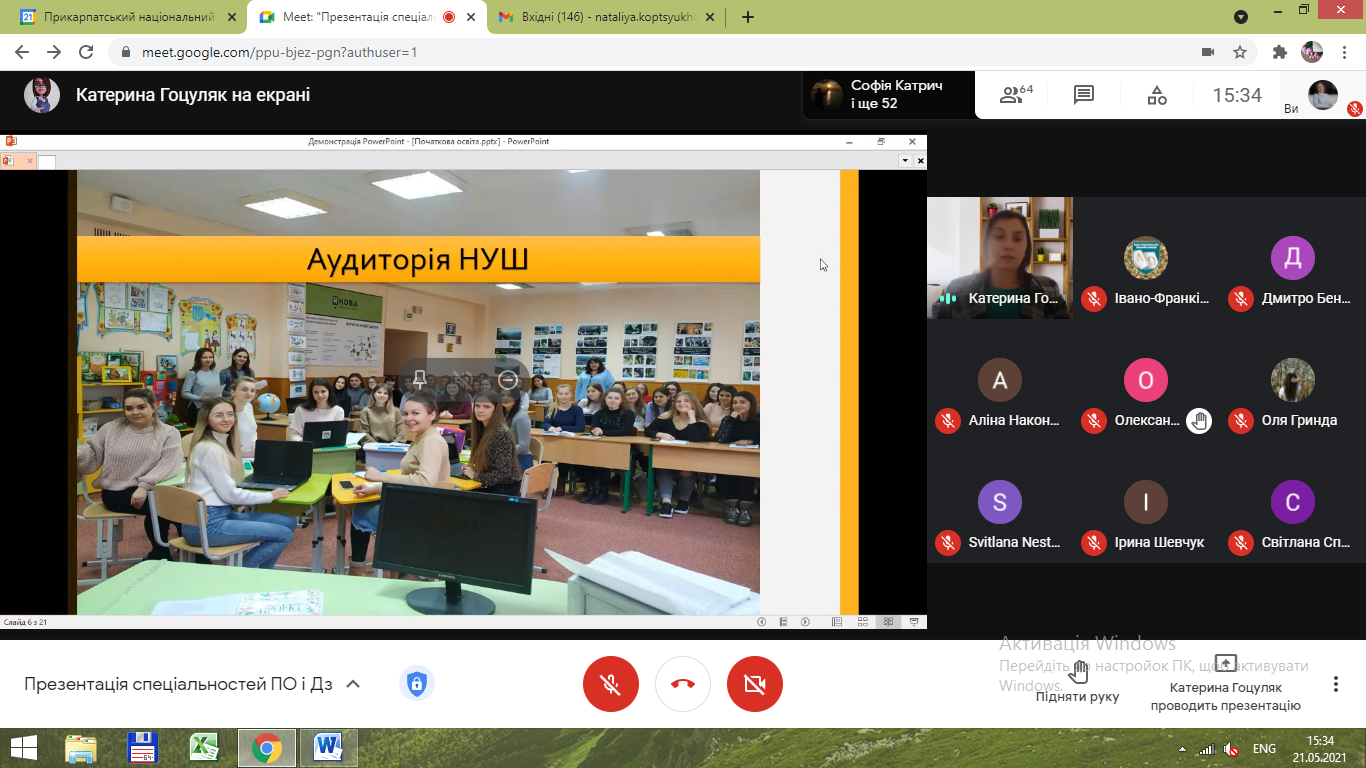Remove presentation with minus circle icon
The height and width of the screenshot is (768, 1366).
508,379
